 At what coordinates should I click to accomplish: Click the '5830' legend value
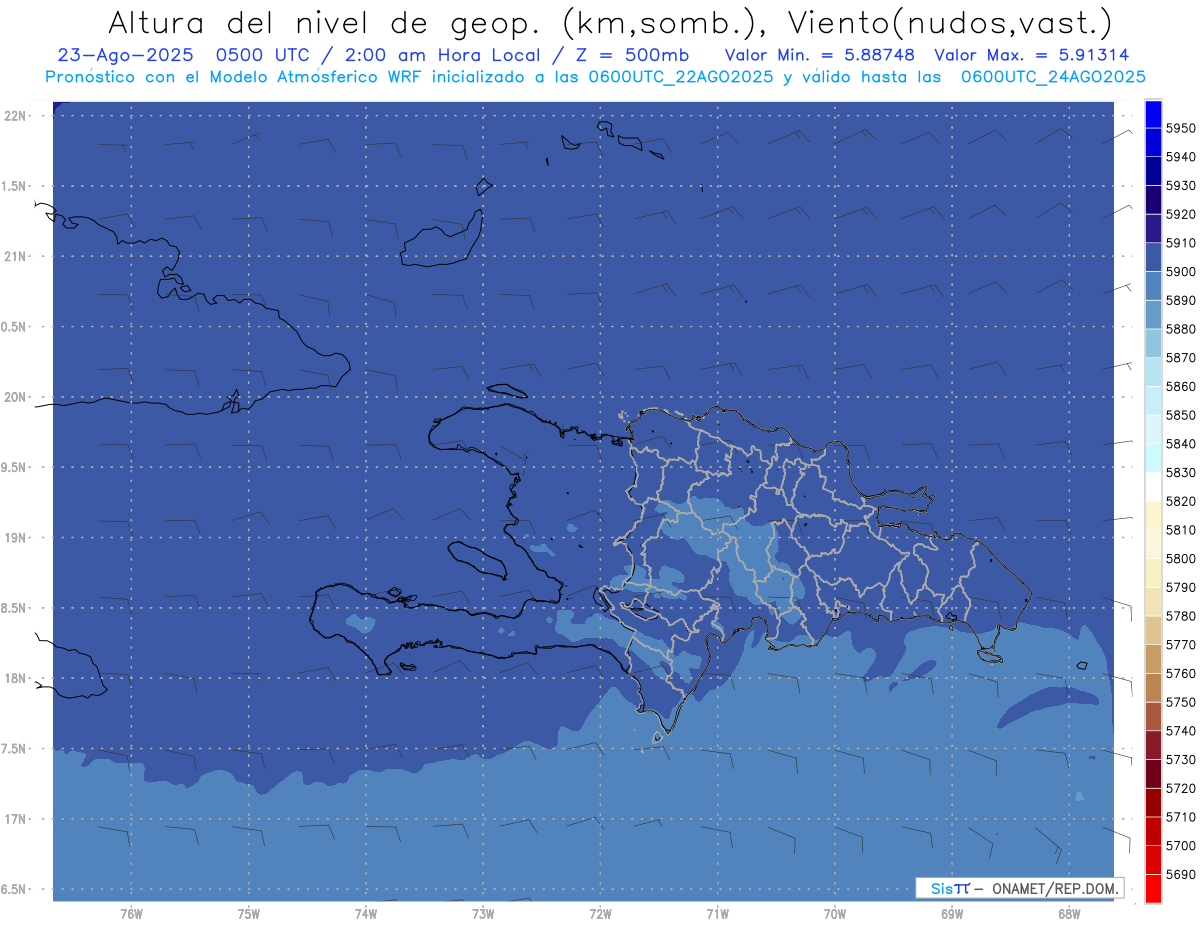[x=1180, y=473]
